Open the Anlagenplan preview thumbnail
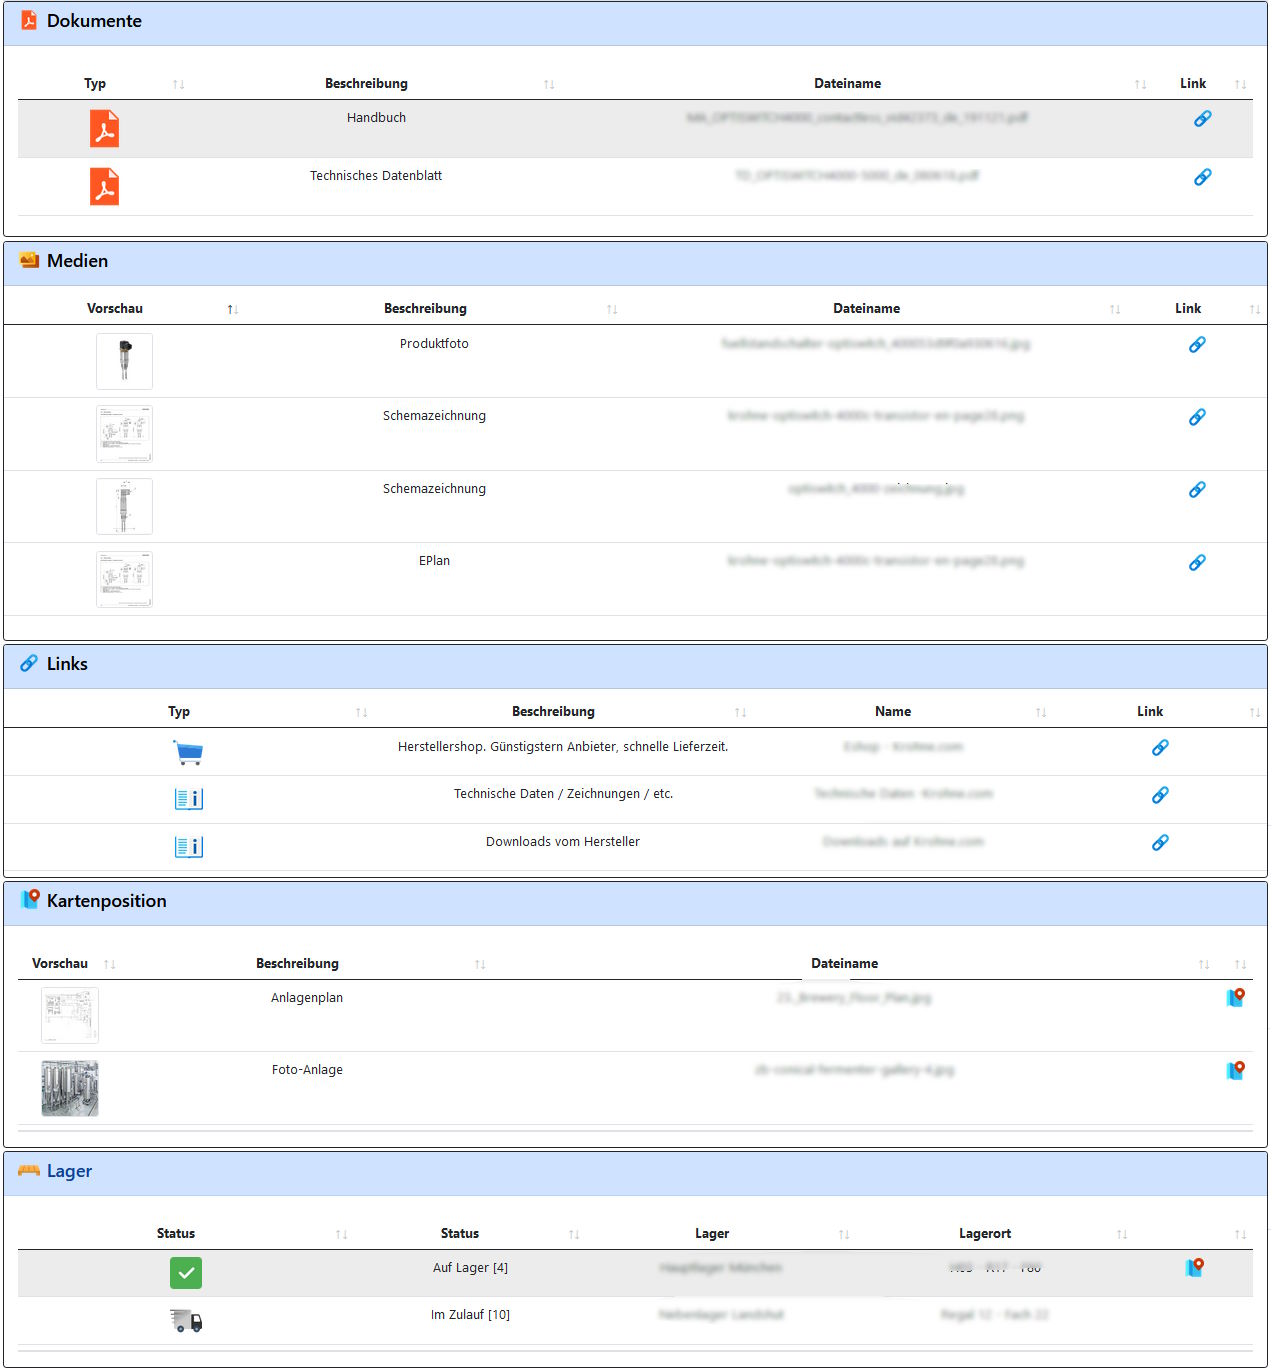Image resolution: width=1277 pixels, height=1368 pixels. (70, 1015)
